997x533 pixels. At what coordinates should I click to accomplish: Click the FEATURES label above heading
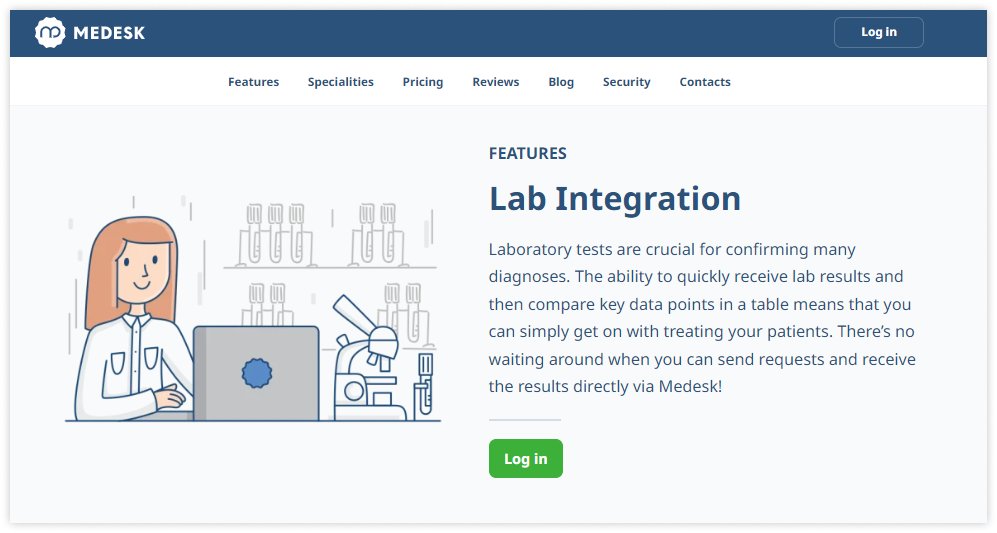point(528,154)
